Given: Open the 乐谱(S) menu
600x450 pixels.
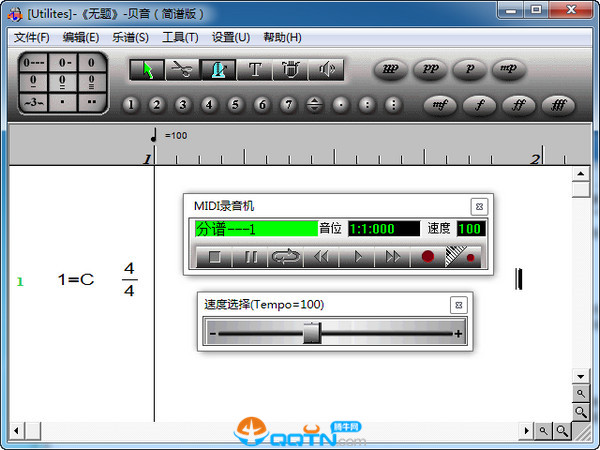Looking at the screenshot, I should pos(130,37).
